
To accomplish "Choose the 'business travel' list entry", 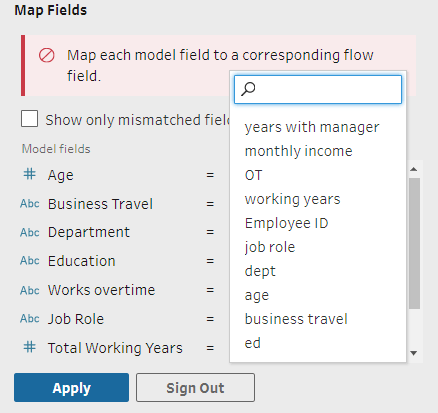I will pyautogui.click(x=296, y=319).
